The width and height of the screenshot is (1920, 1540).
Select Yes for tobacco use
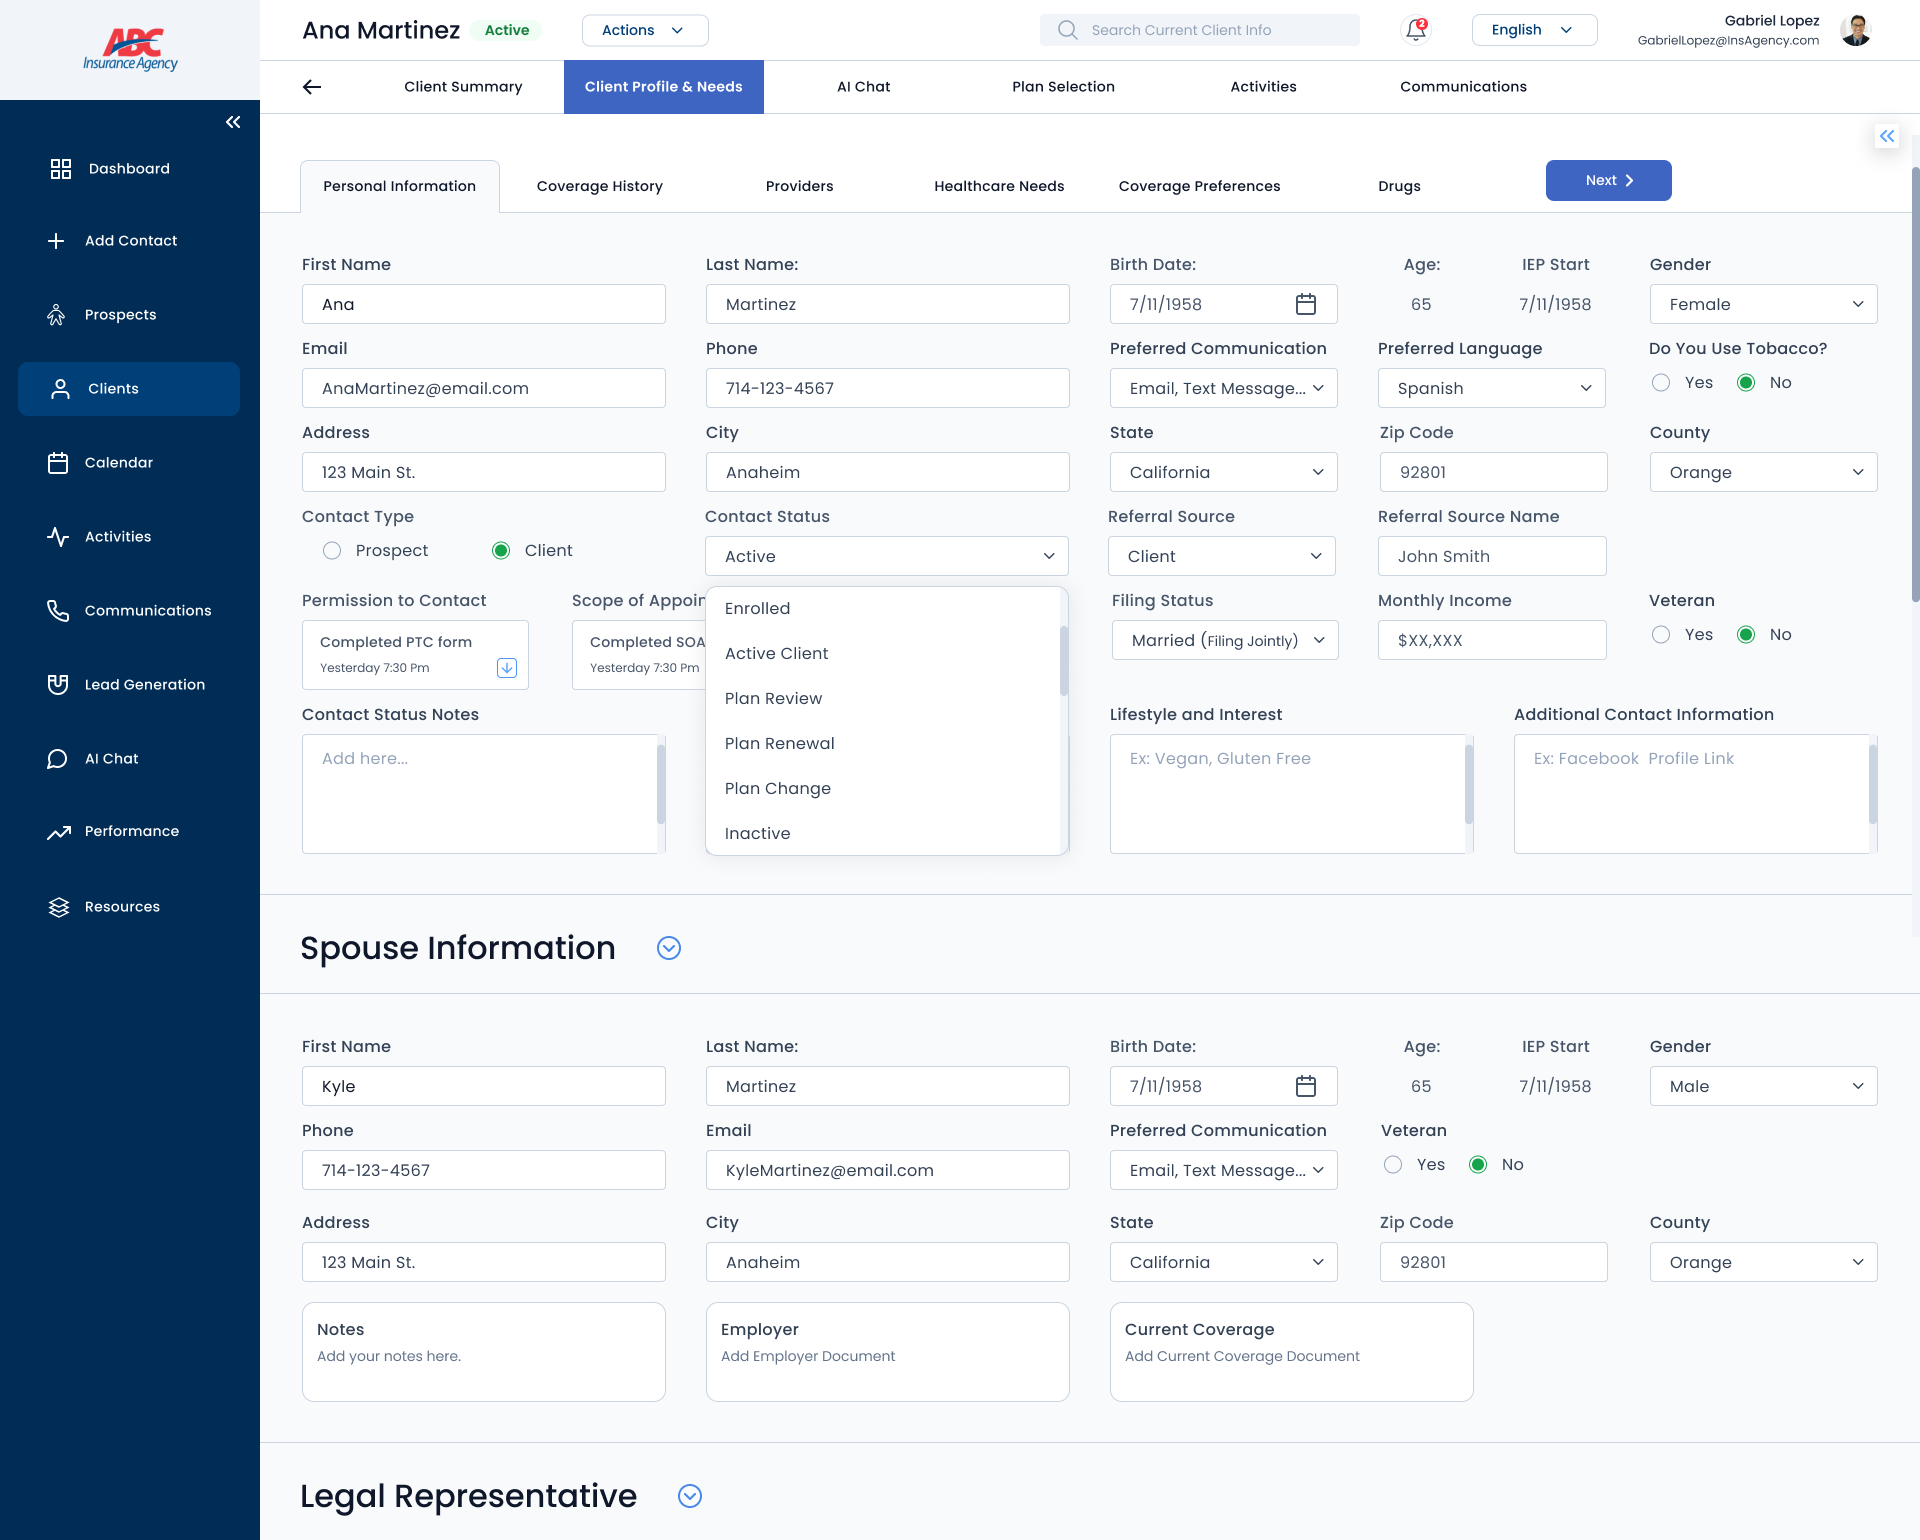pyautogui.click(x=1661, y=382)
